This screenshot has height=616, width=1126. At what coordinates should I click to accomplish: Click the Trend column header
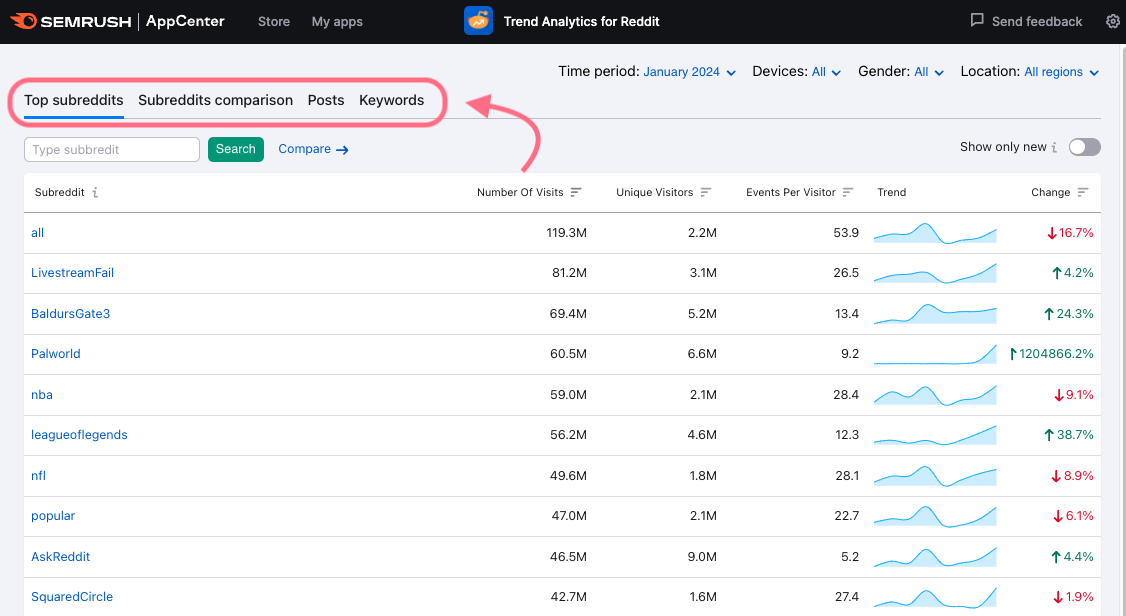(x=892, y=192)
